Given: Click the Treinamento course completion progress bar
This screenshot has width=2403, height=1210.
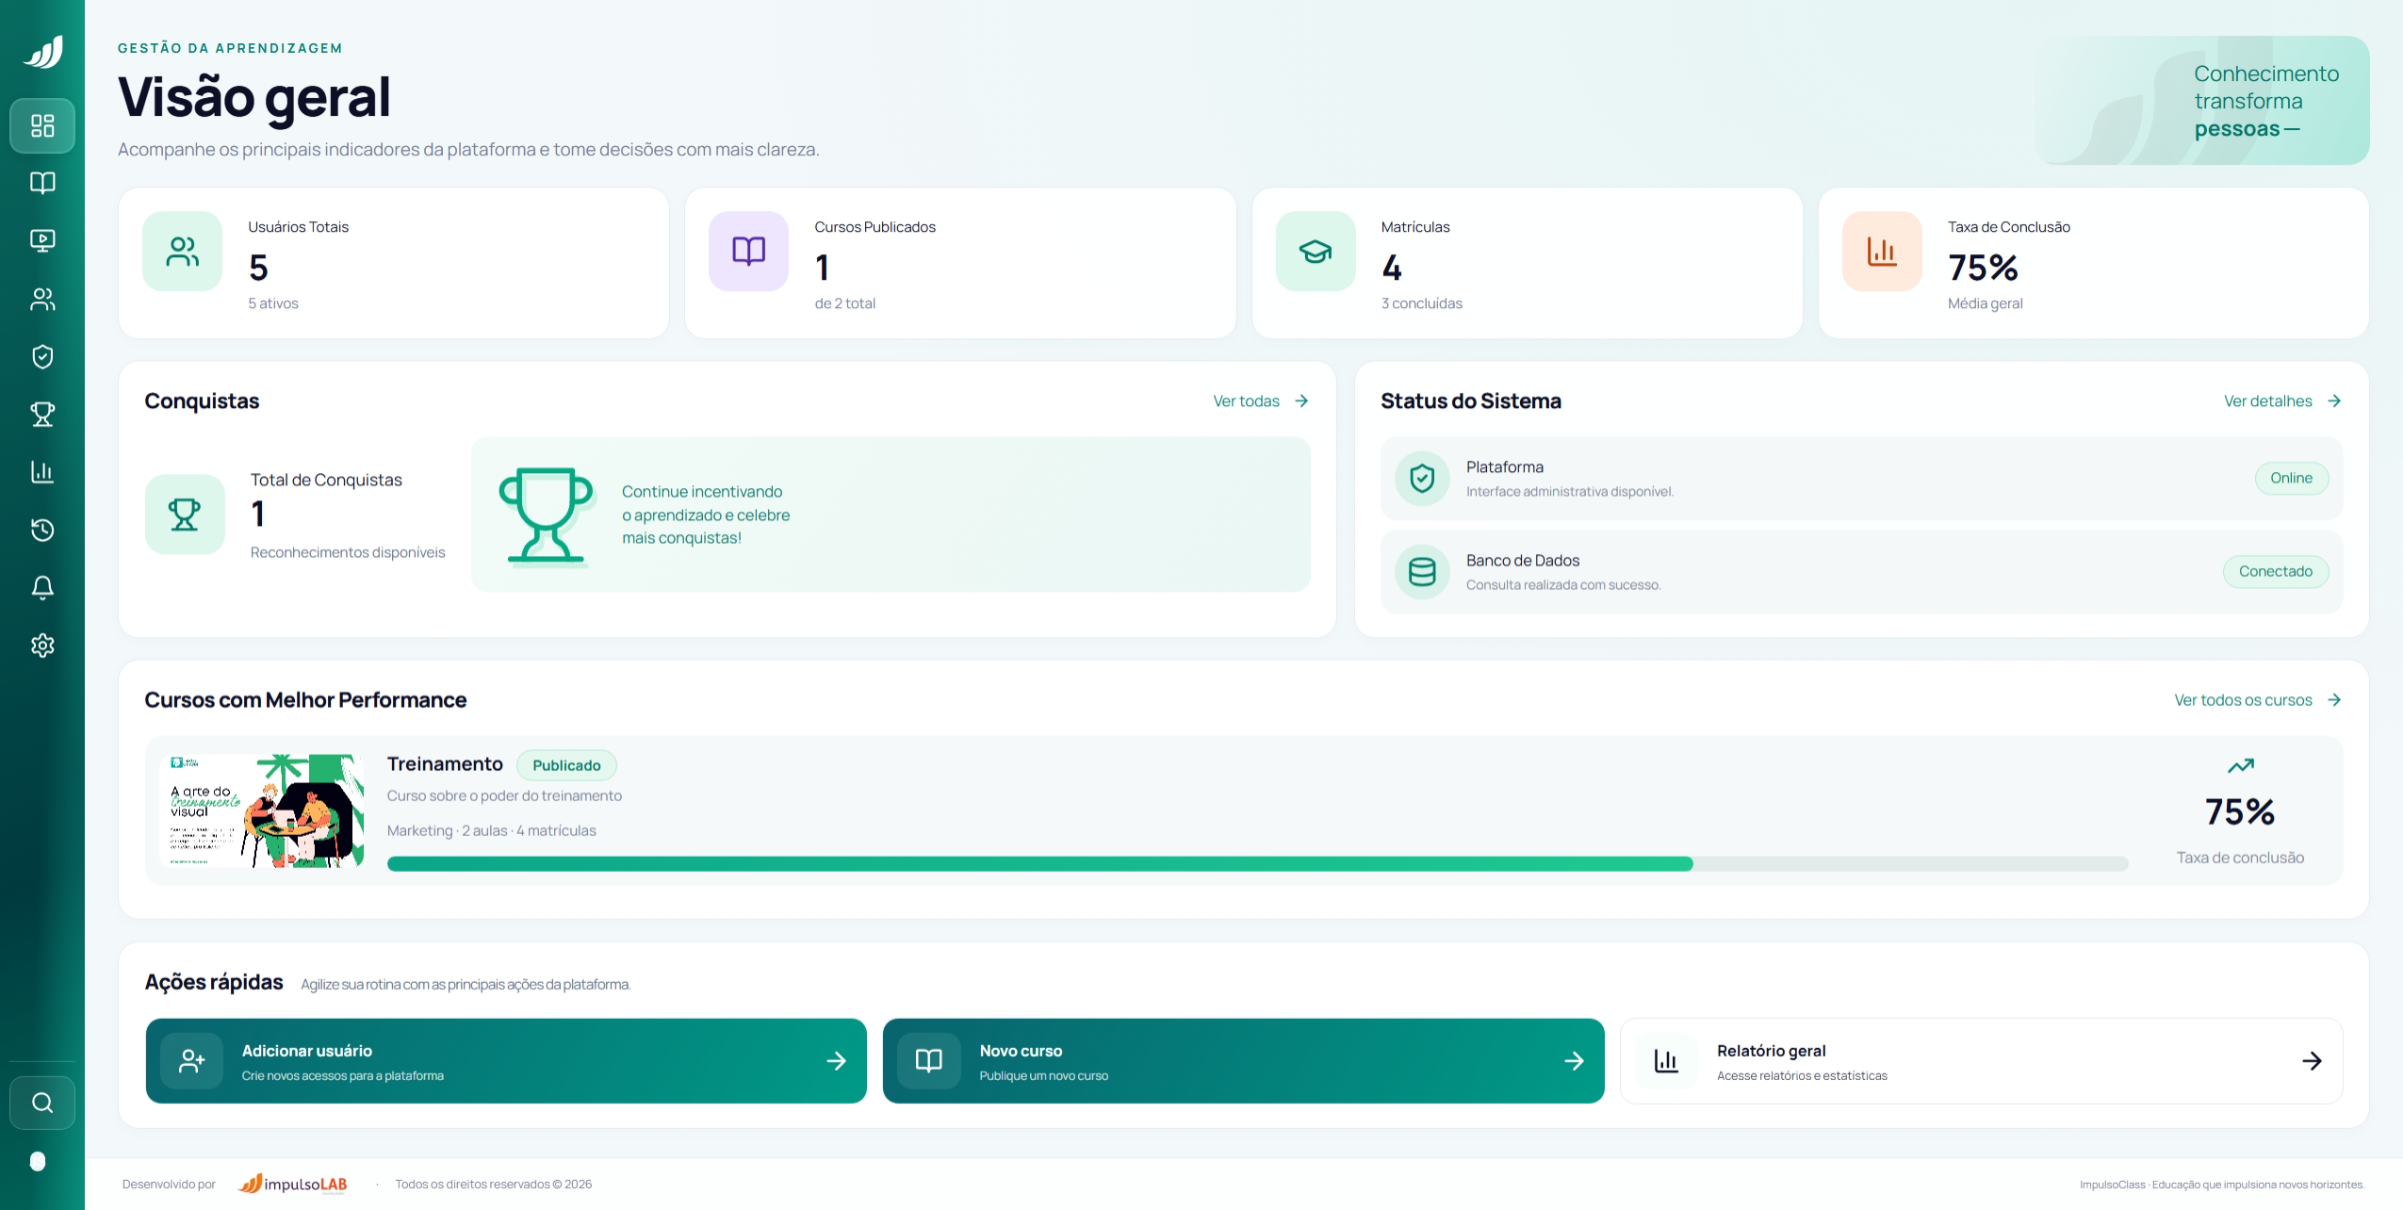Looking at the screenshot, I should coord(1257,864).
